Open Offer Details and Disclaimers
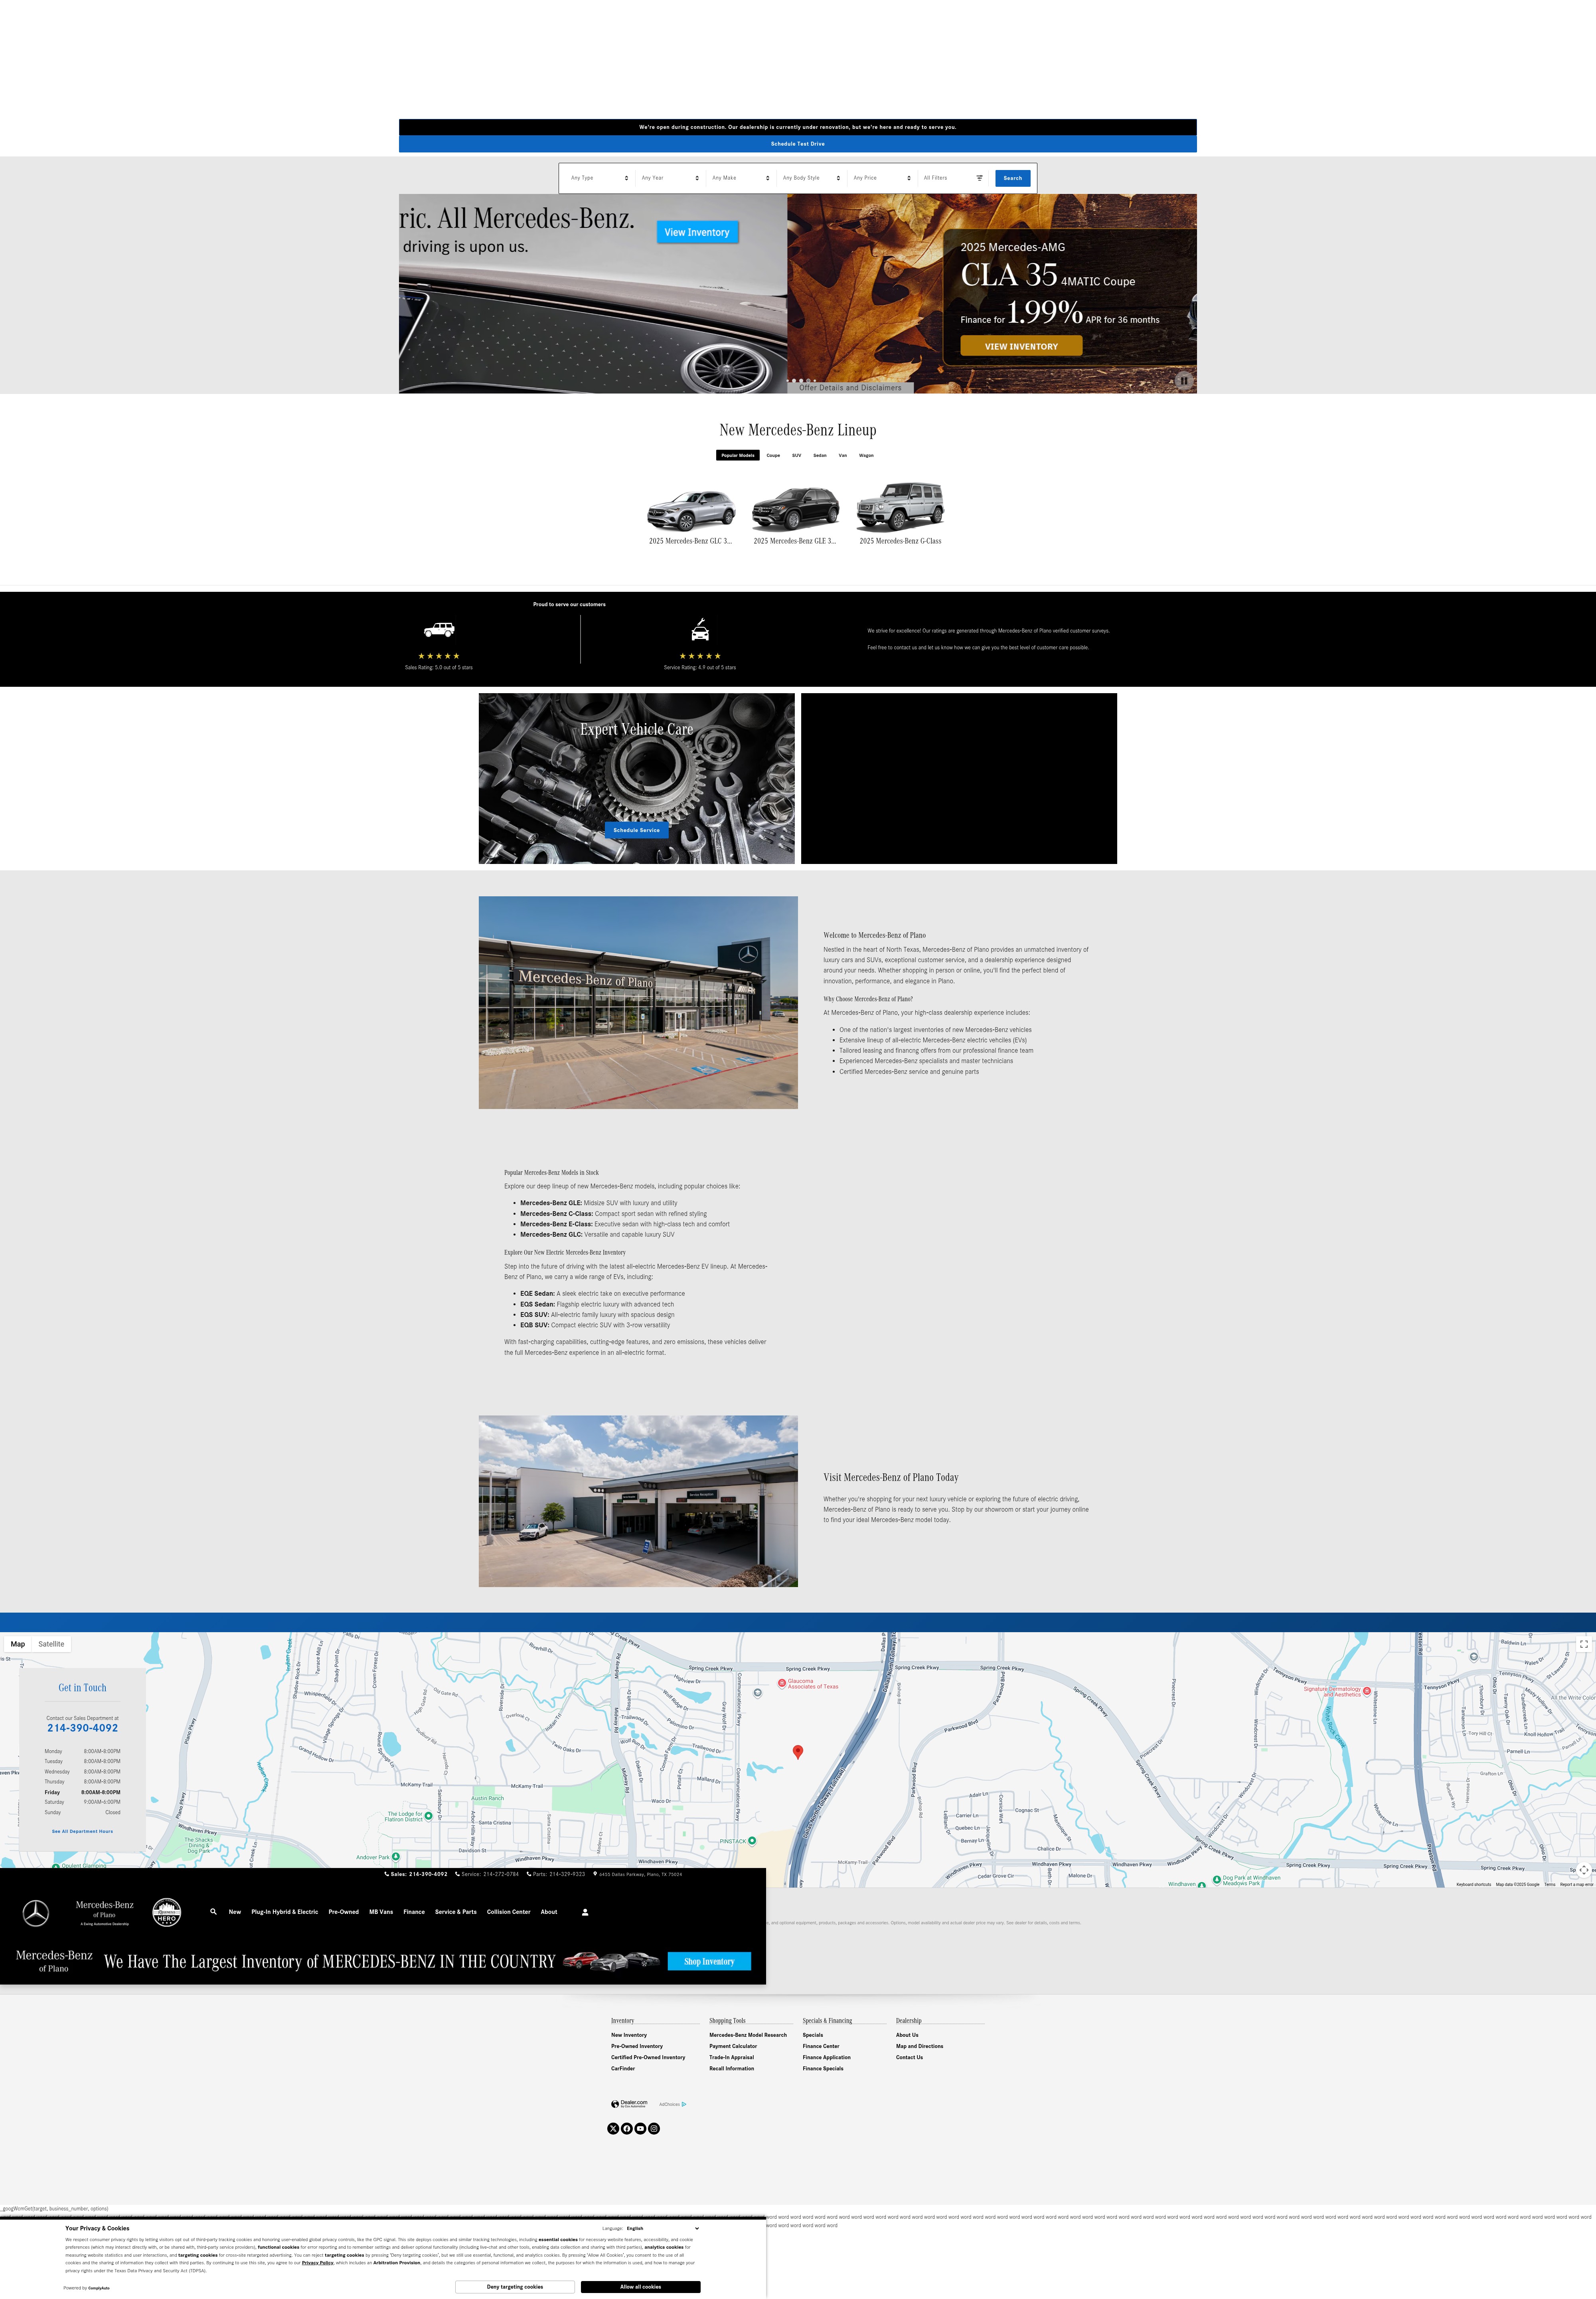Viewport: 1596px width, 2299px height. point(850,387)
